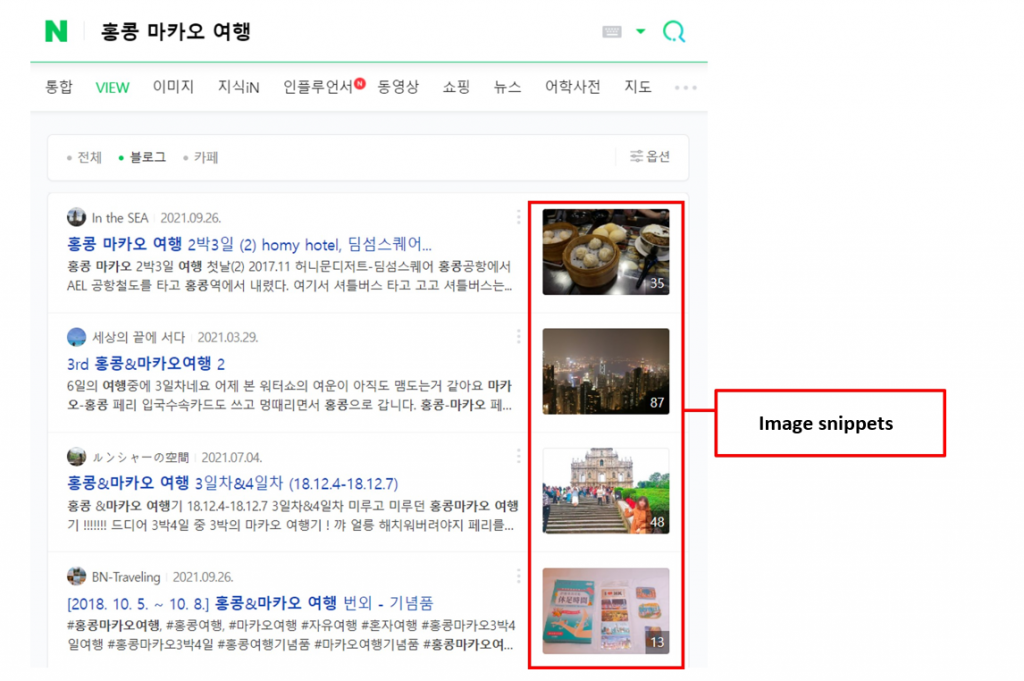Click the Naver logo
Image resolution: width=1024 pixels, height=681 pixels.
57,31
